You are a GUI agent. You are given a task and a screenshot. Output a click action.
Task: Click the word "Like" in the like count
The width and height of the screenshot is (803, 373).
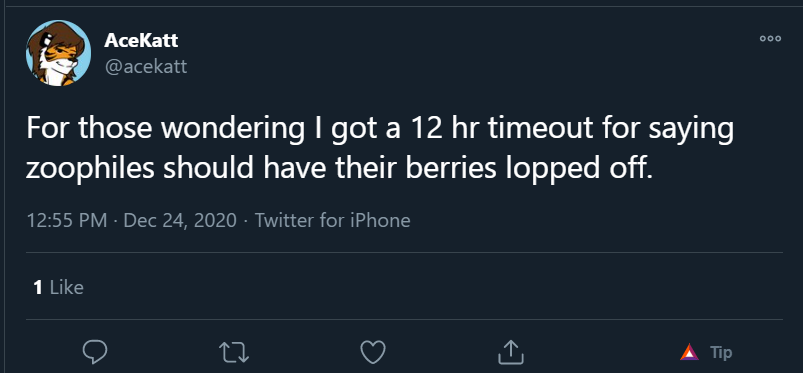67,287
